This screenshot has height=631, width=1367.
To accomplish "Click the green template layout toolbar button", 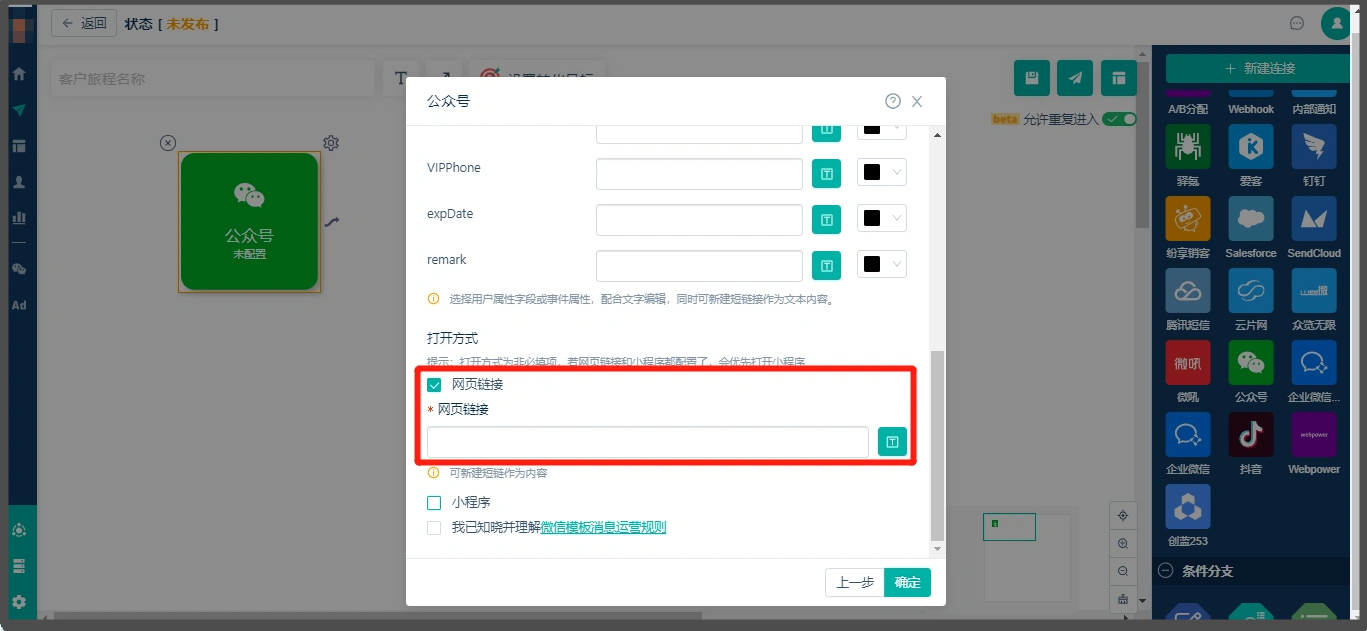I will coord(1119,78).
